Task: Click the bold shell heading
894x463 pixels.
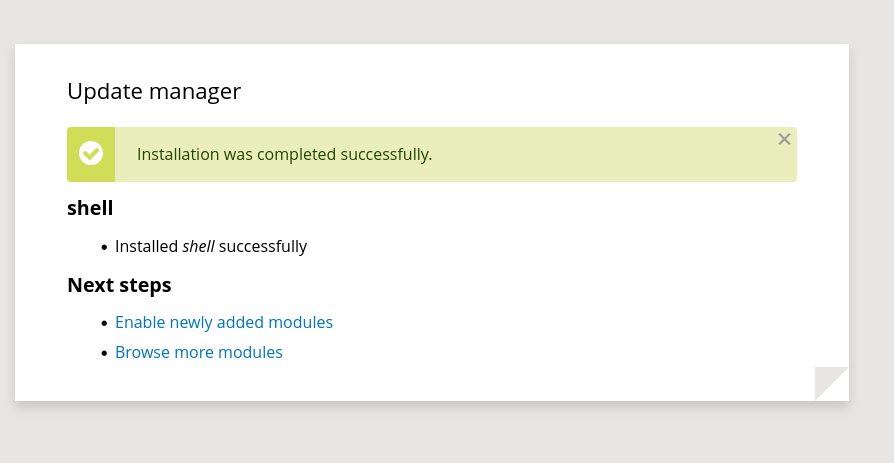Action: click(x=90, y=208)
